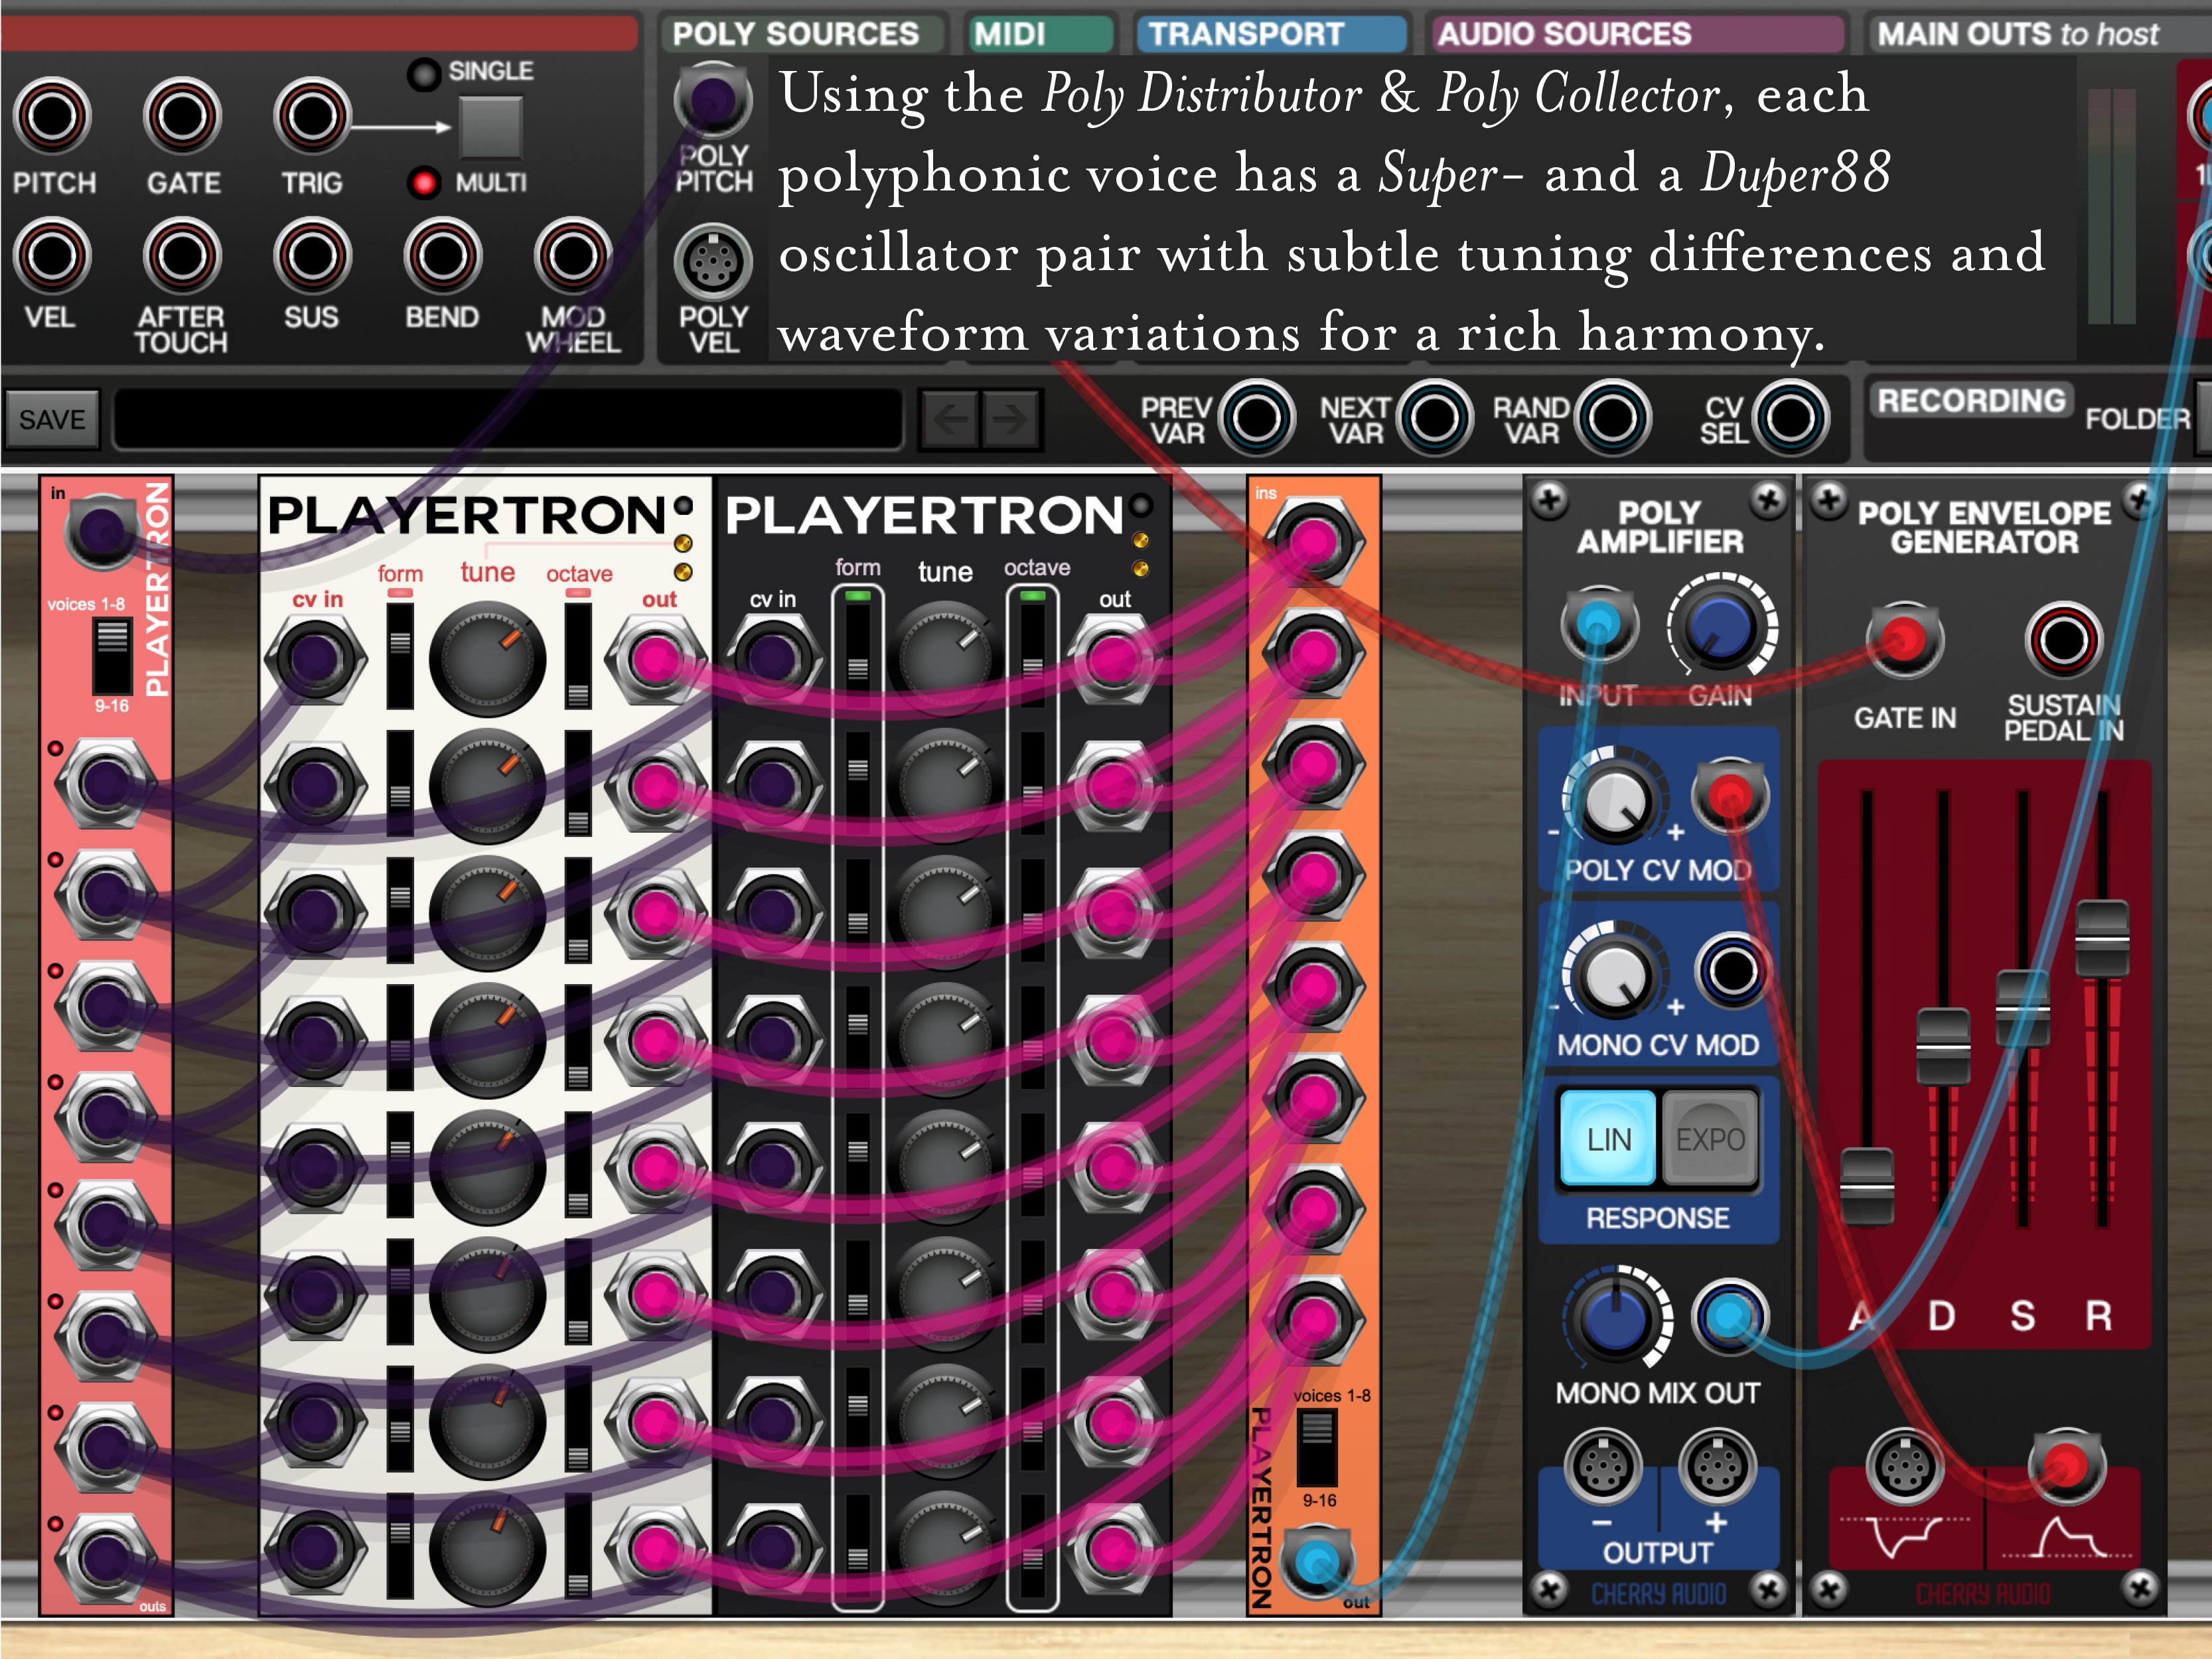
Task: Click the MONO MIX OUT jack
Action: 1729,1317
